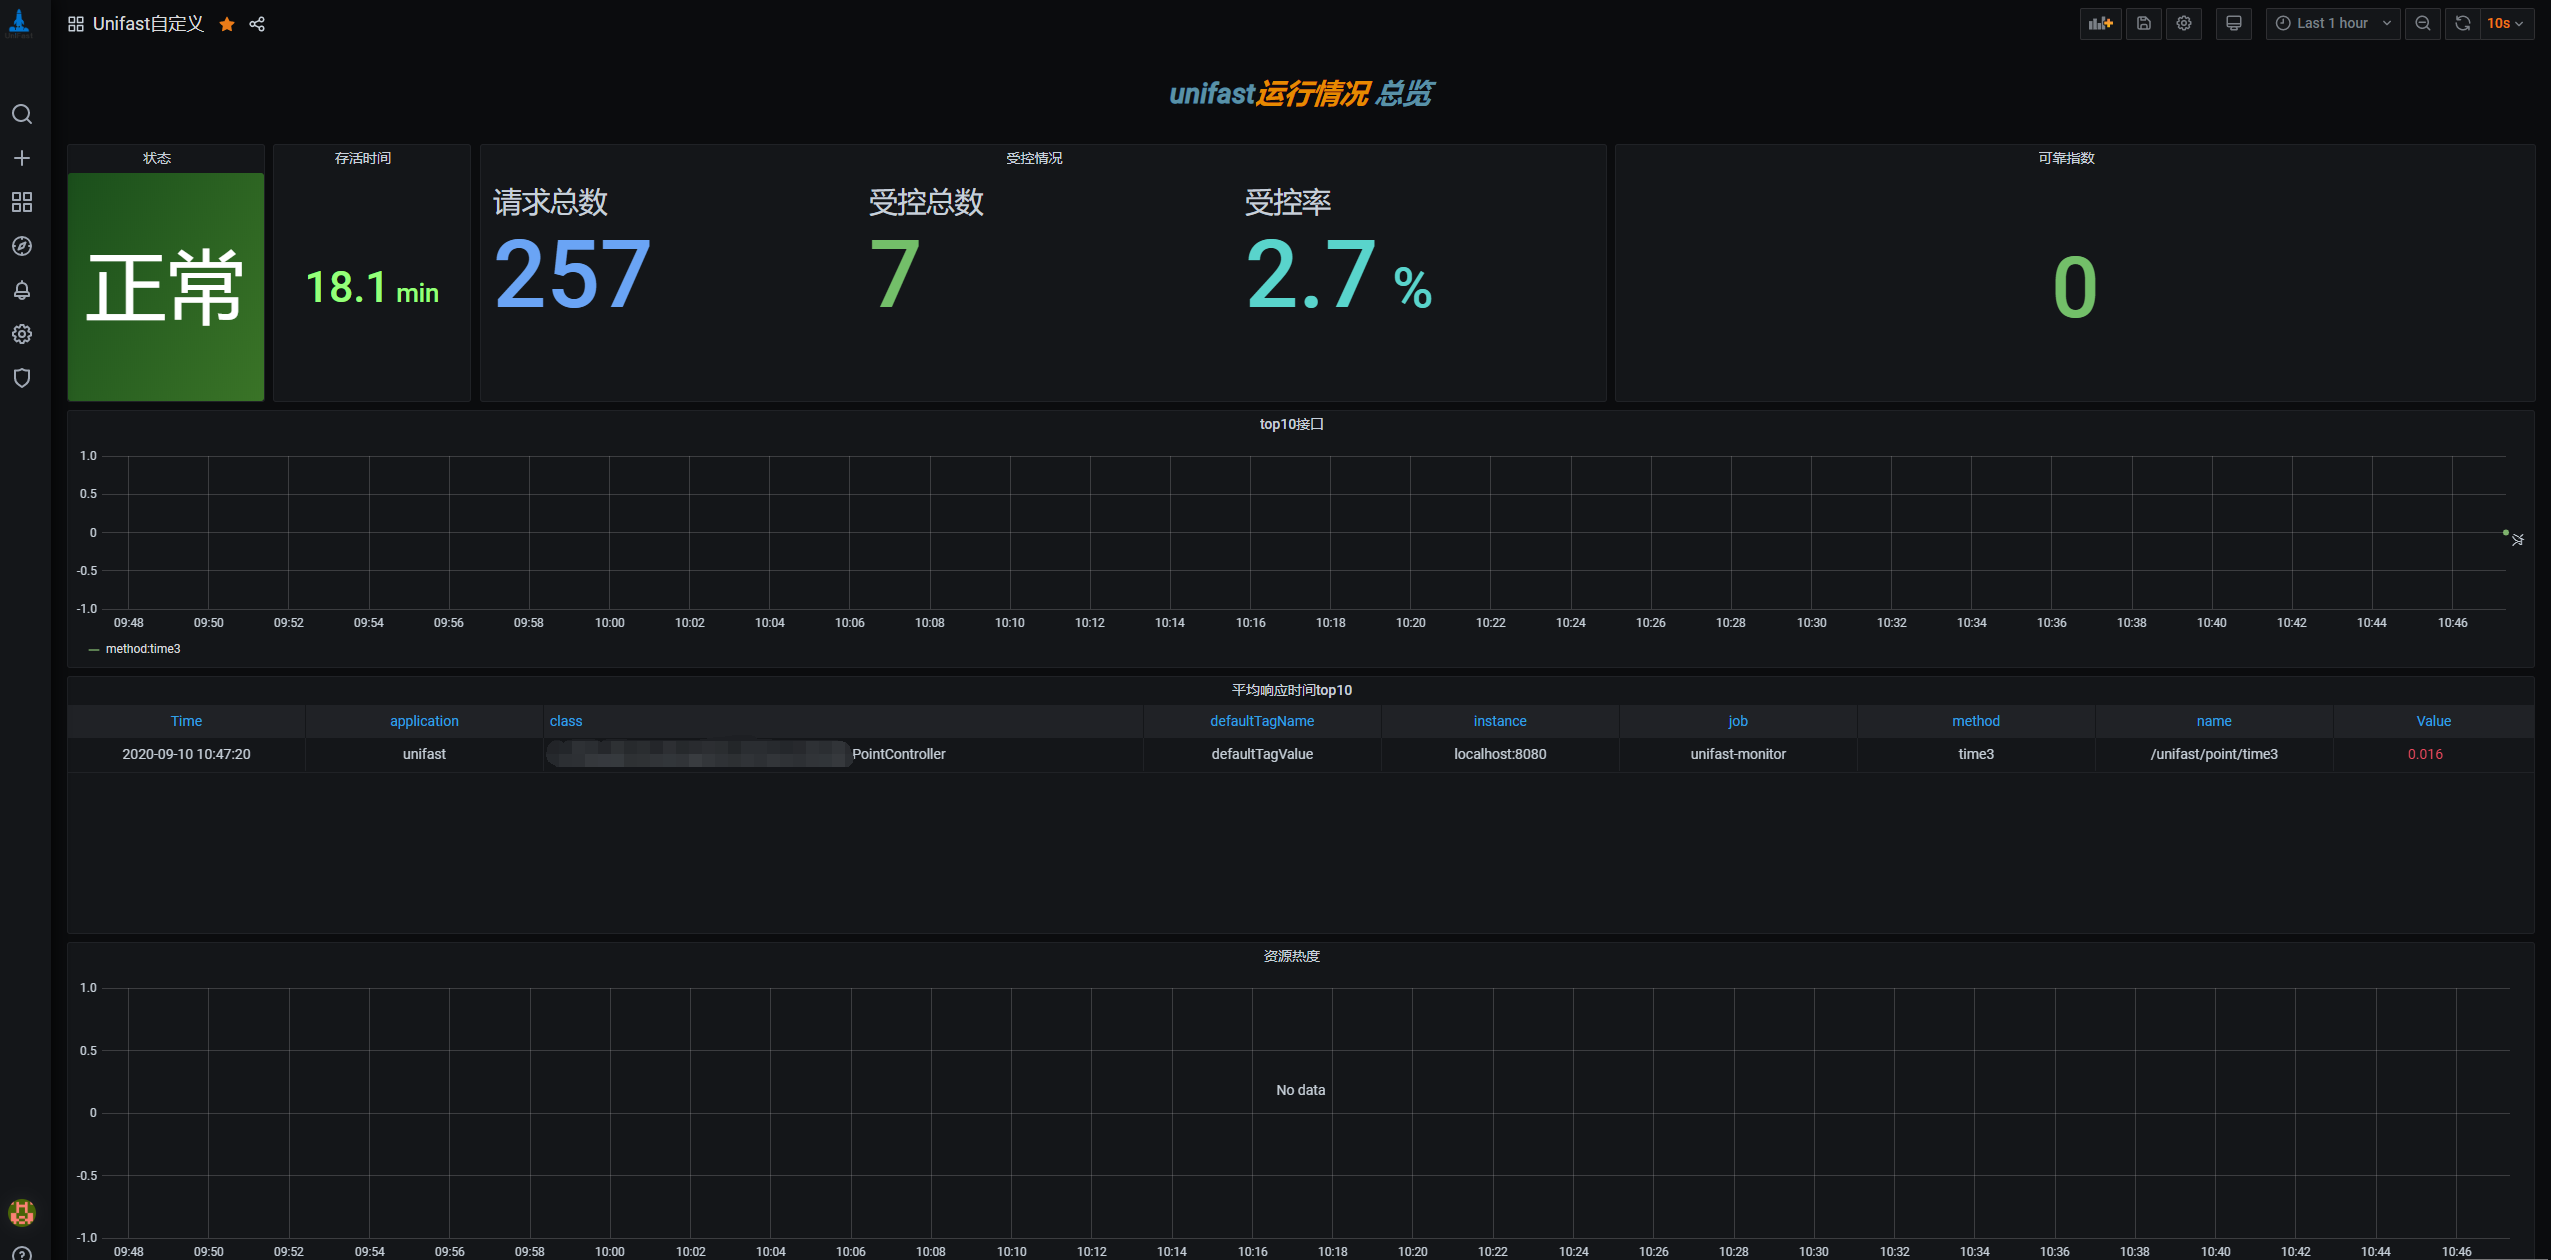Image resolution: width=2551 pixels, height=1260 pixels.
Task: Click the zoom out time range button
Action: coord(2422,23)
